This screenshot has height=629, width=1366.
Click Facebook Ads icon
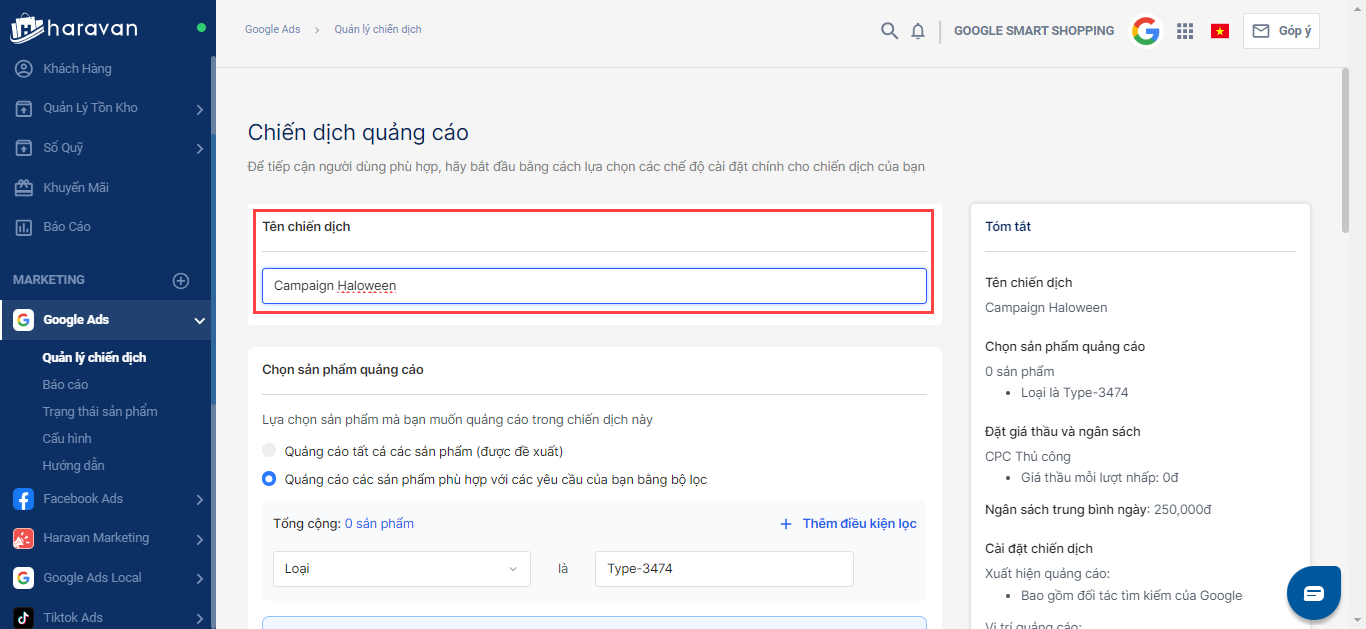(x=23, y=499)
